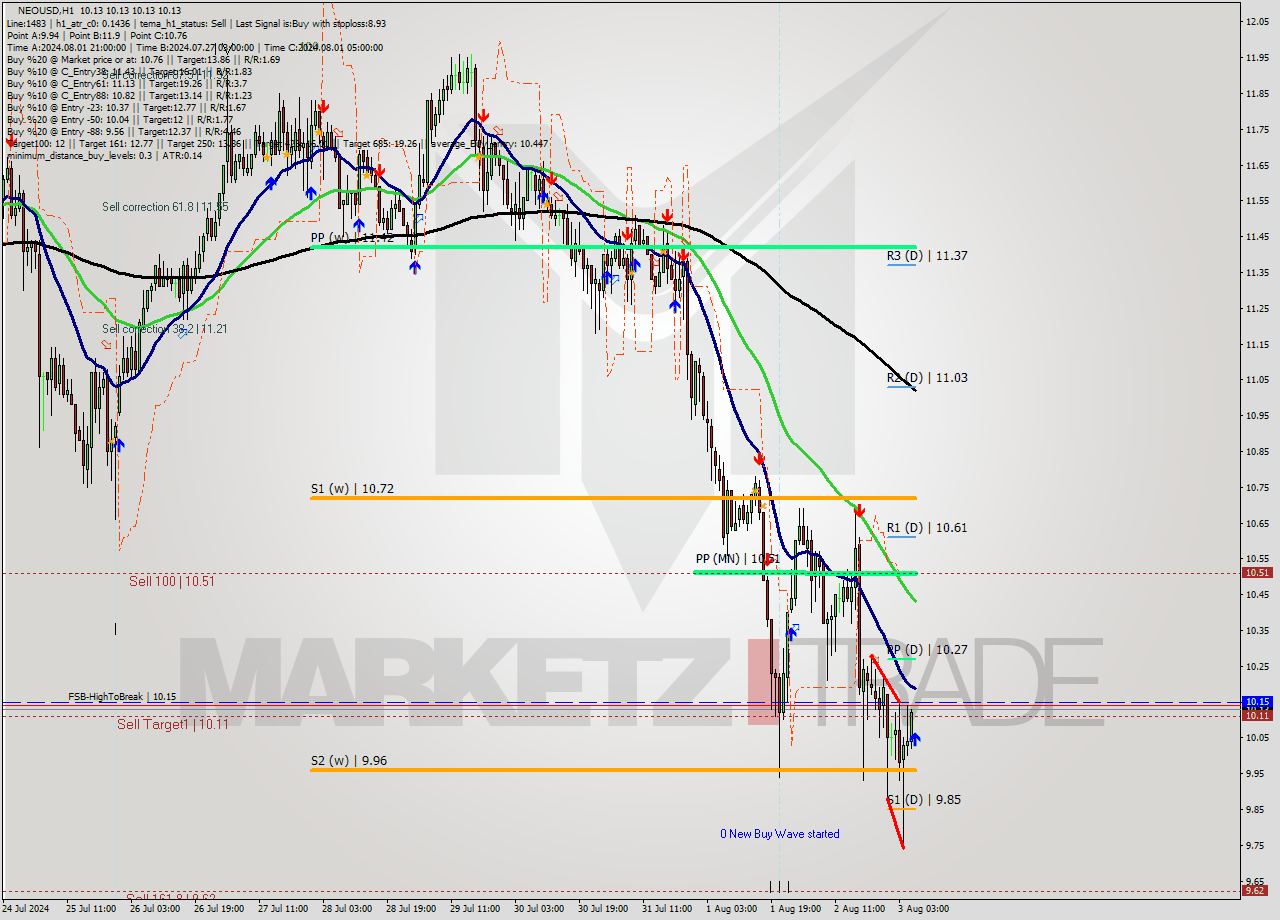Viewport: 1280px width, 920px height.
Task: Click the 'S2 (w) | 9.96' support label
Action: 349,761
